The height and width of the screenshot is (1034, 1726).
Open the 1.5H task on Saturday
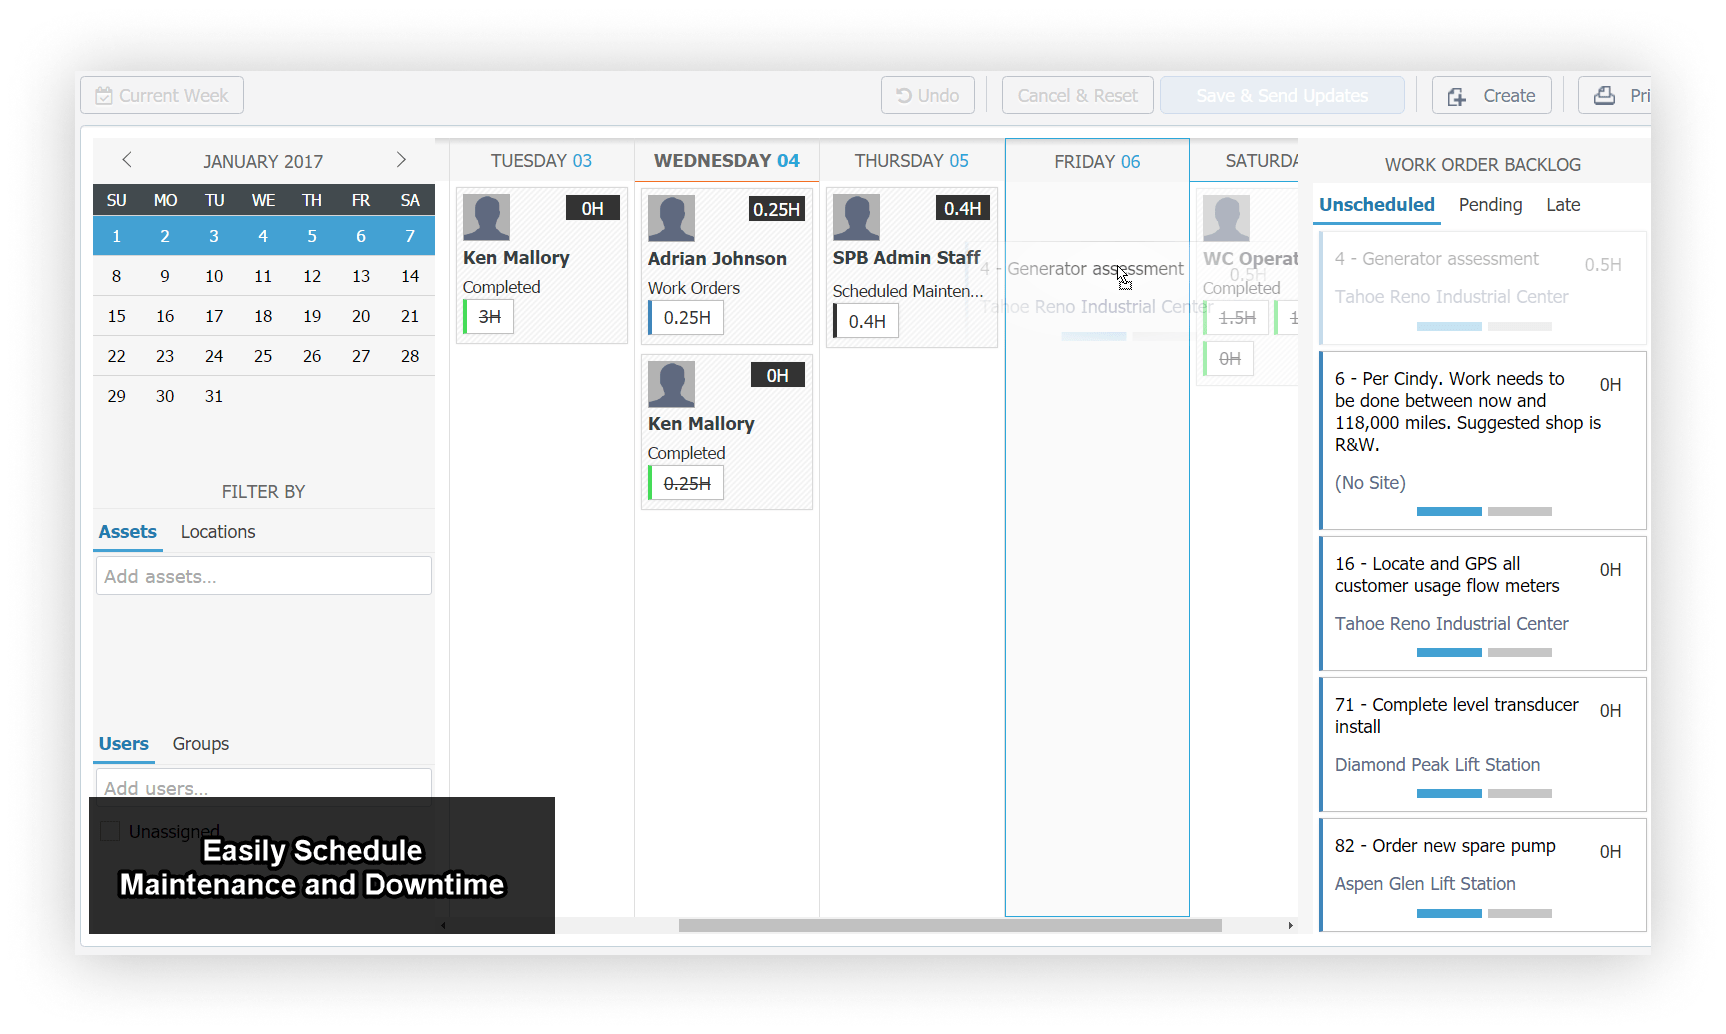tap(1236, 318)
